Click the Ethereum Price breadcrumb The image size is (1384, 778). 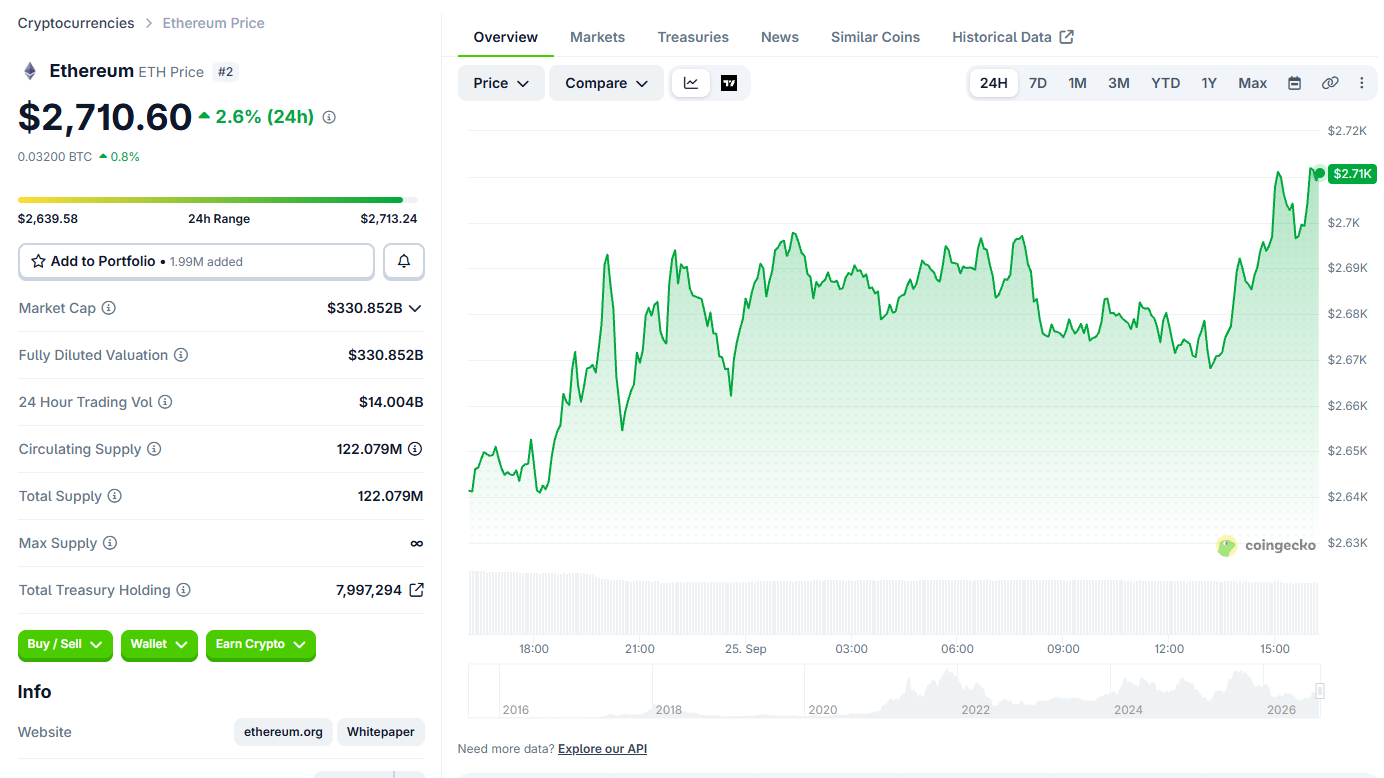[214, 23]
